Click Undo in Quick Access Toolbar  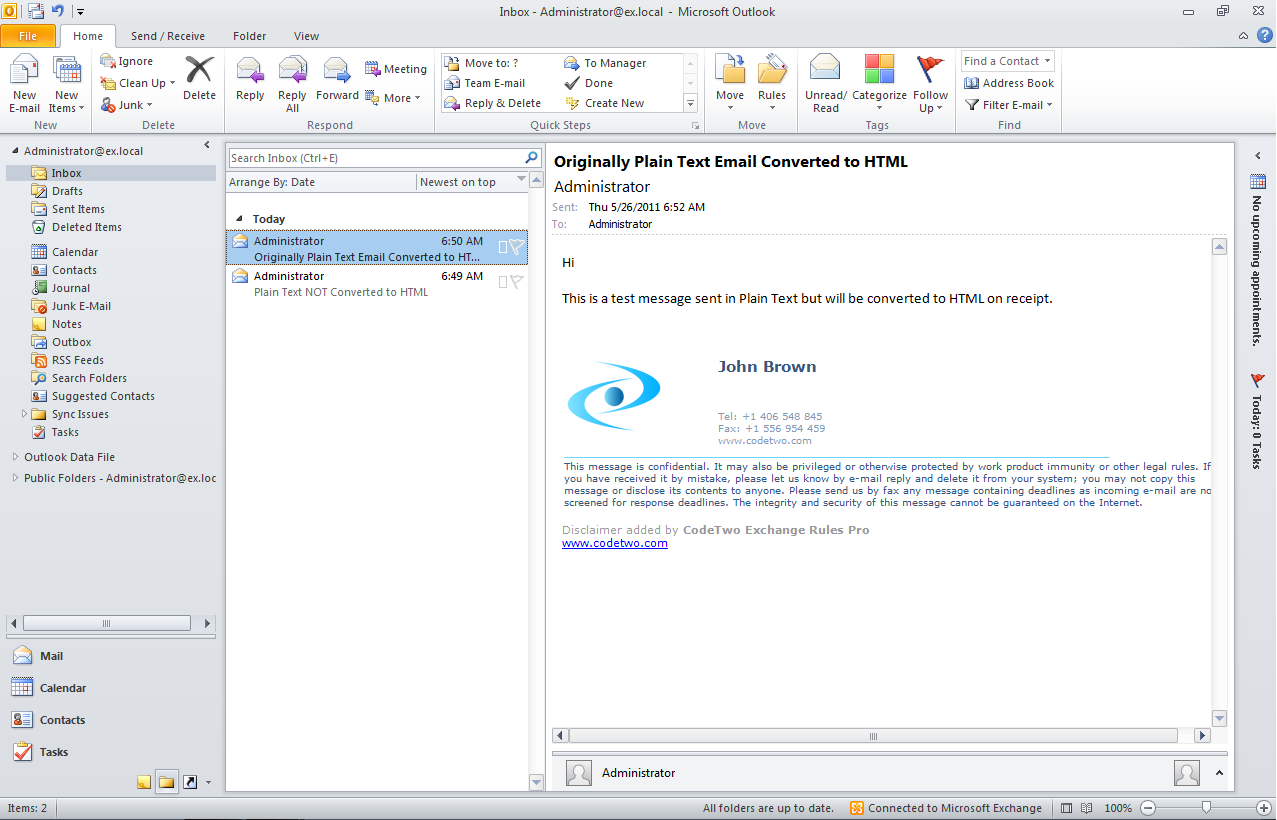(57, 11)
